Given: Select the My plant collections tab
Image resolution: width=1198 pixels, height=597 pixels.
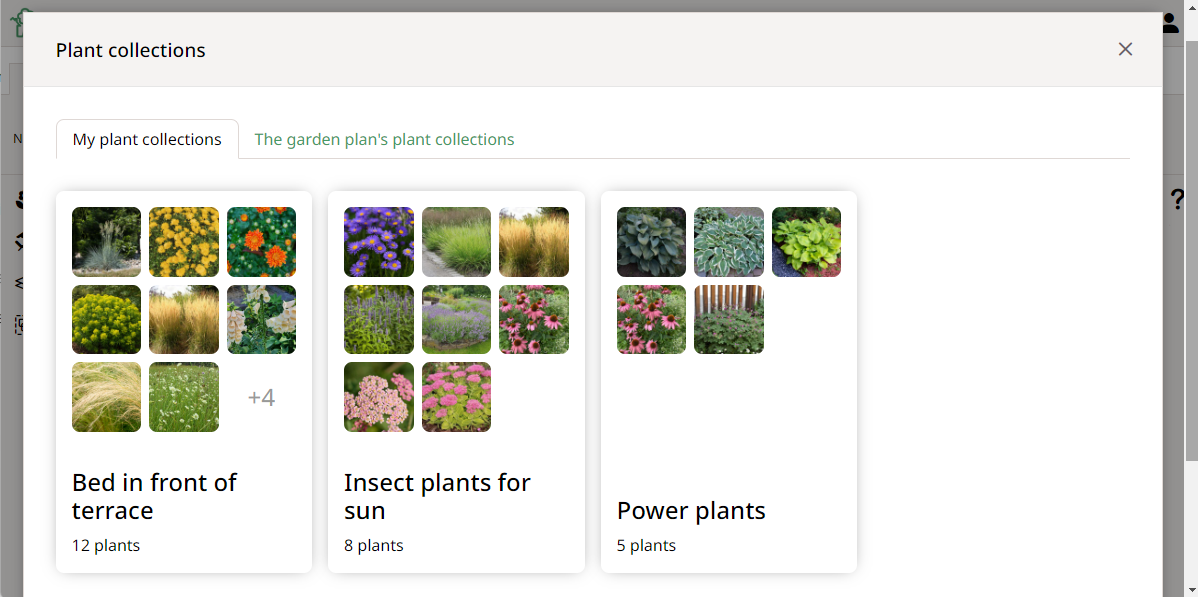Looking at the screenshot, I should 147,139.
